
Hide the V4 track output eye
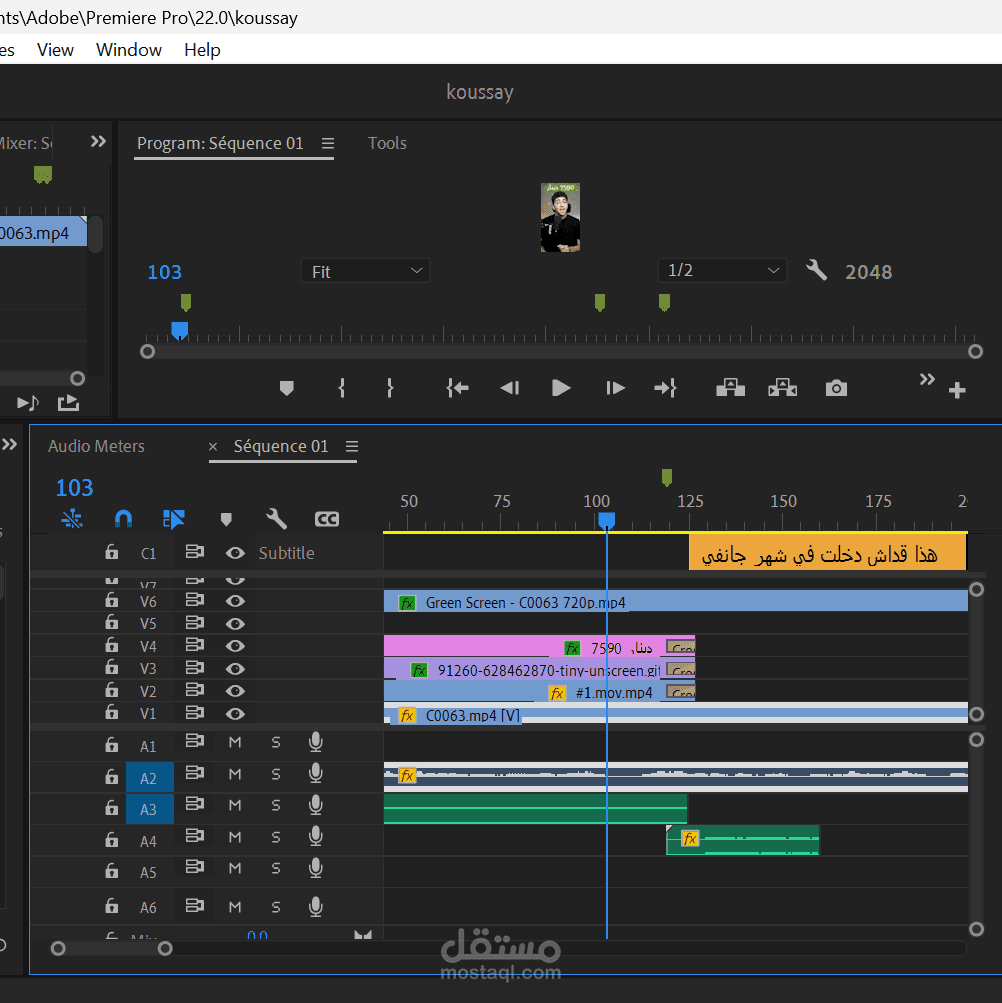235,646
